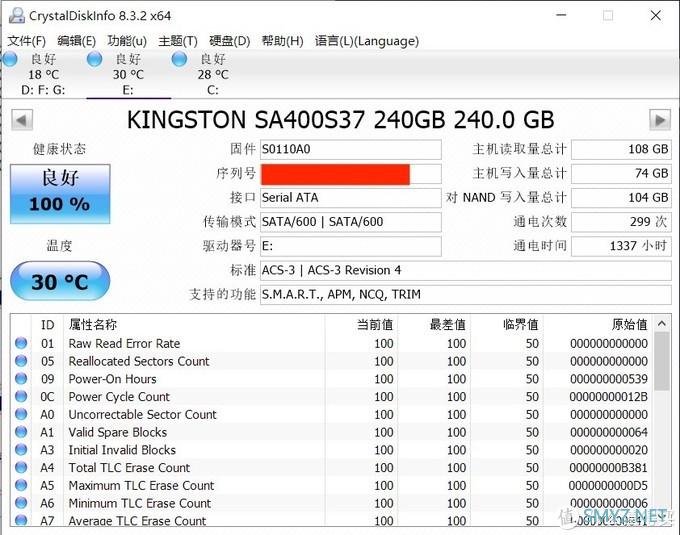Screen dimensions: 680x535
Task: Select the Power Cycle Count row name
Action: [119, 397]
